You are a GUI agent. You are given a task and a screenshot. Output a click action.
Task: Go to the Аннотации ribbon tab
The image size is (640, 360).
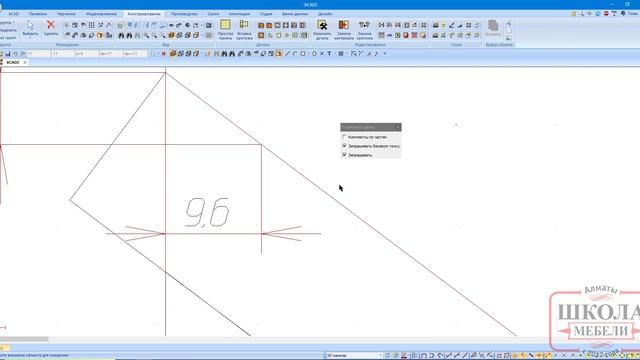point(239,14)
